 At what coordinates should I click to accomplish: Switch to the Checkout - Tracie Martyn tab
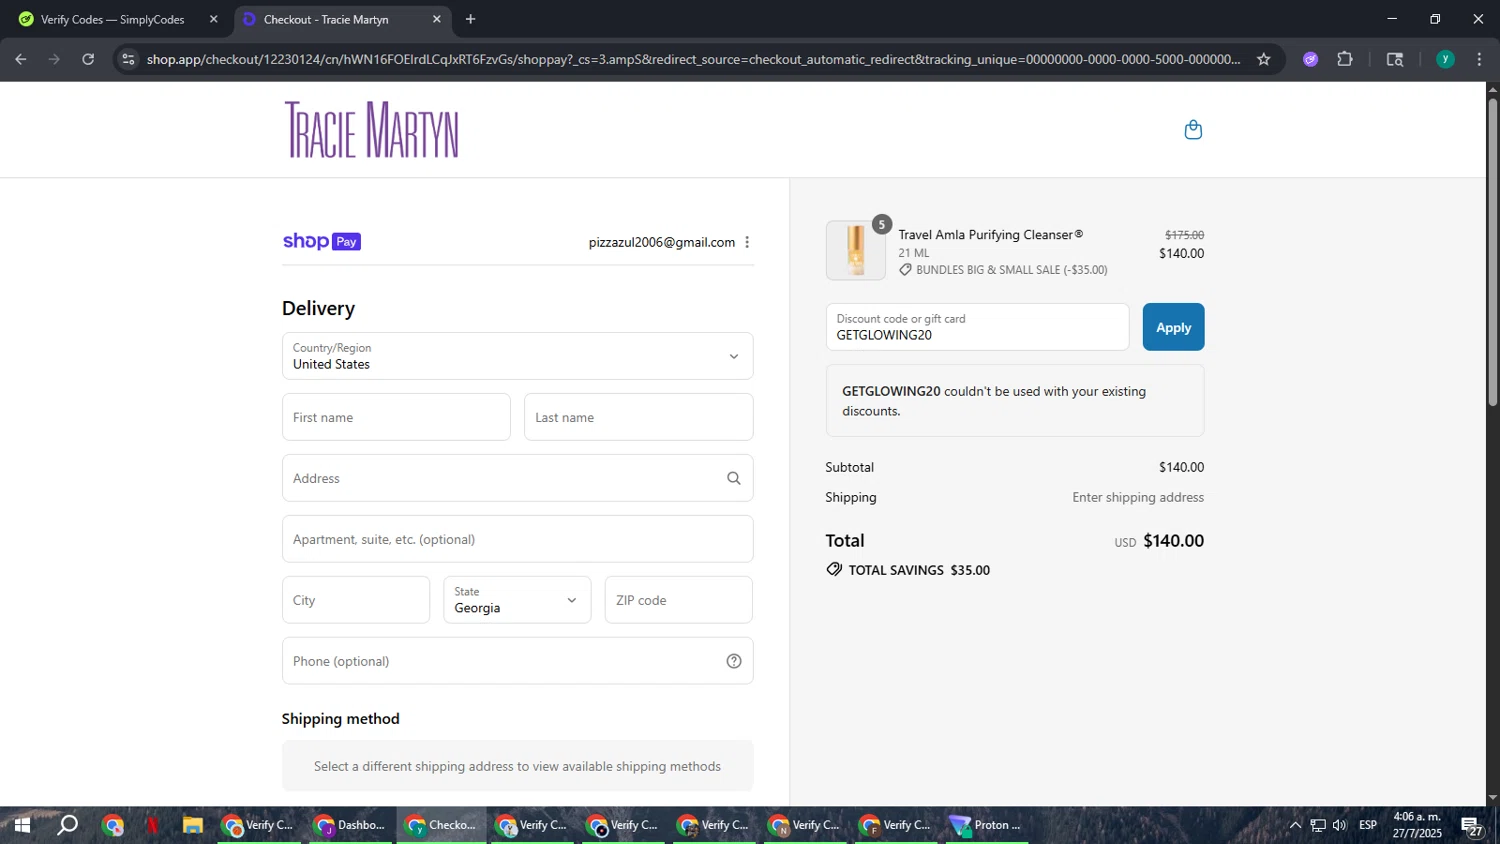(341, 19)
